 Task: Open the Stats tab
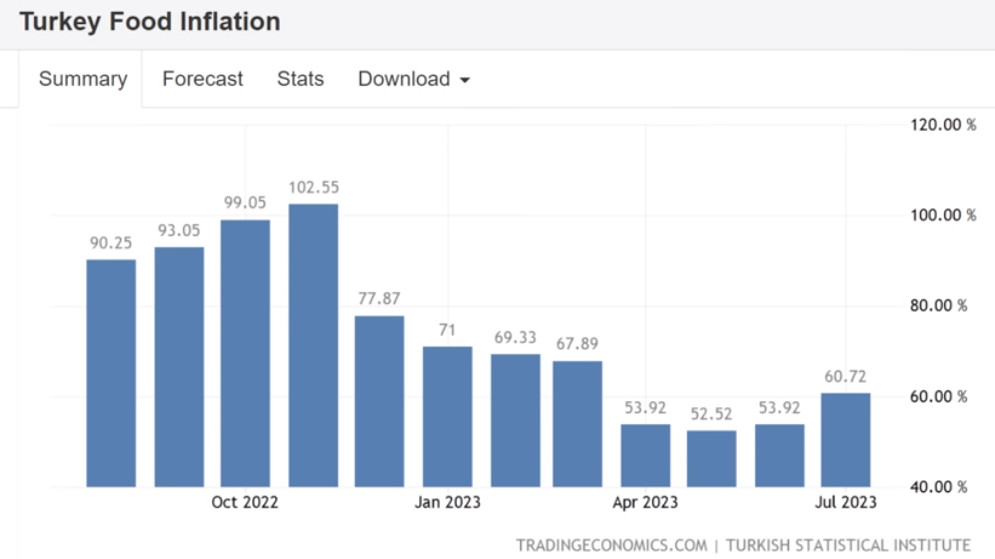pos(300,79)
